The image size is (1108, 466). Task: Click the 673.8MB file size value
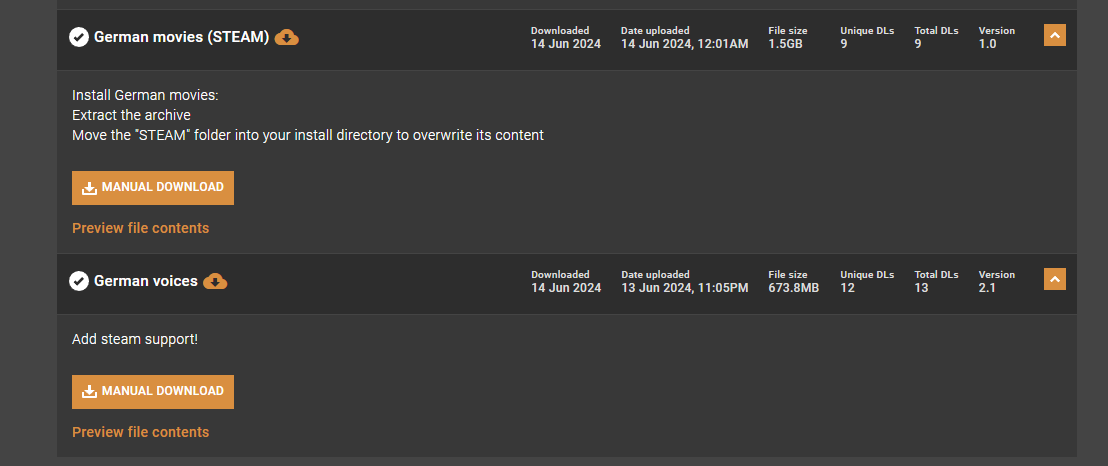click(x=793, y=288)
